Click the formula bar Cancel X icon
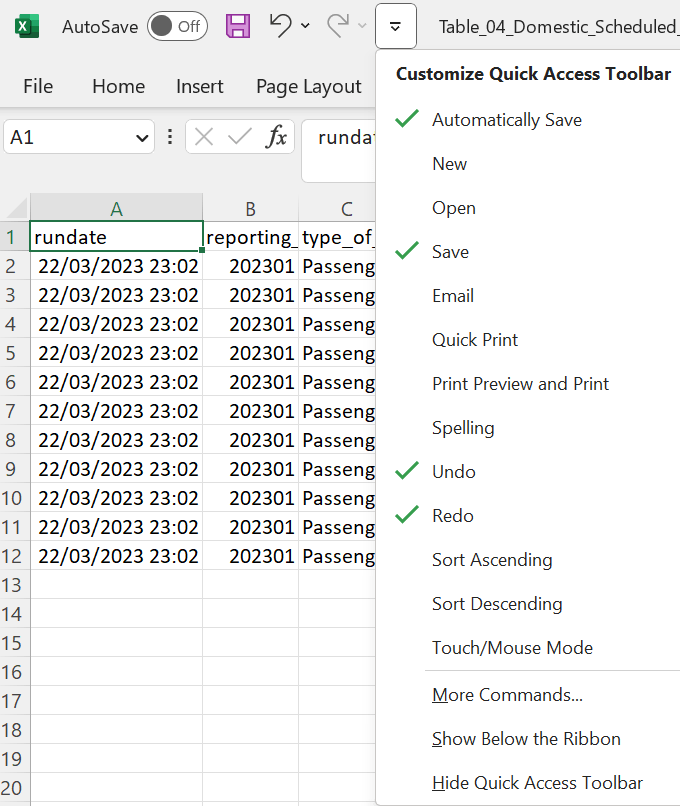680x806 pixels. pyautogui.click(x=204, y=137)
